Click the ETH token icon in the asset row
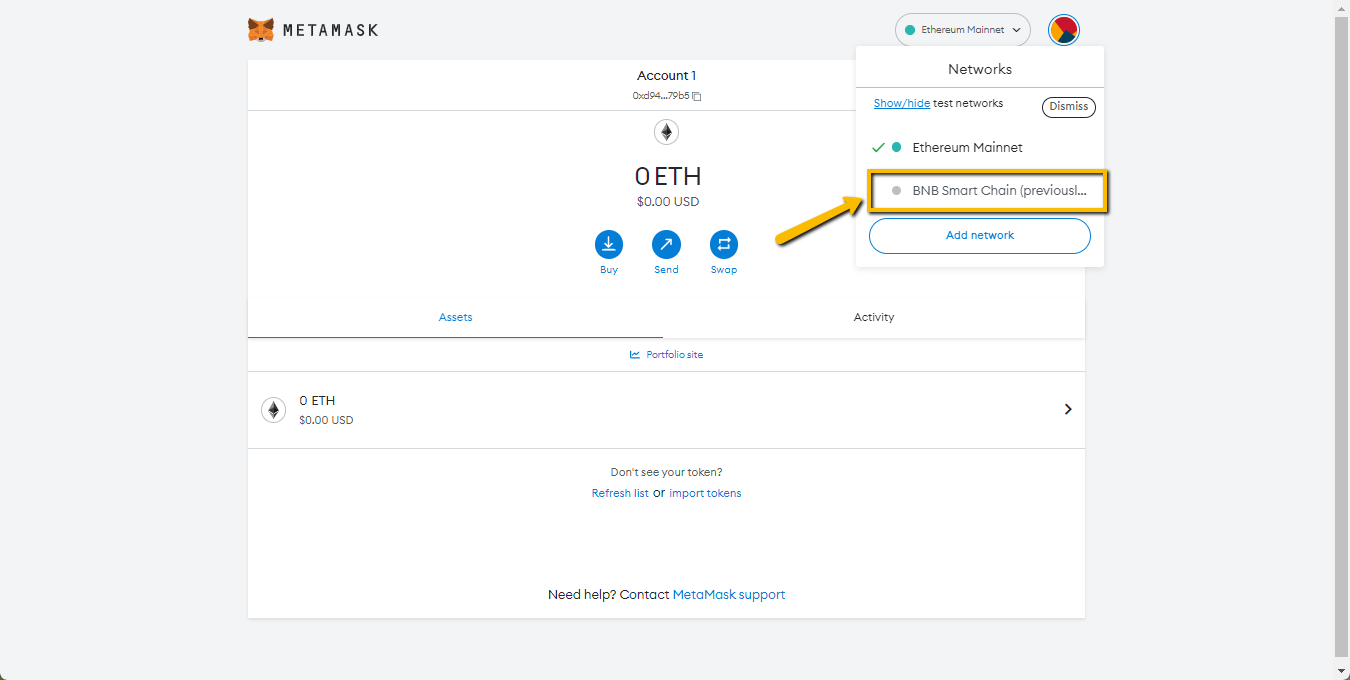This screenshot has height=680, width=1350. point(273,409)
